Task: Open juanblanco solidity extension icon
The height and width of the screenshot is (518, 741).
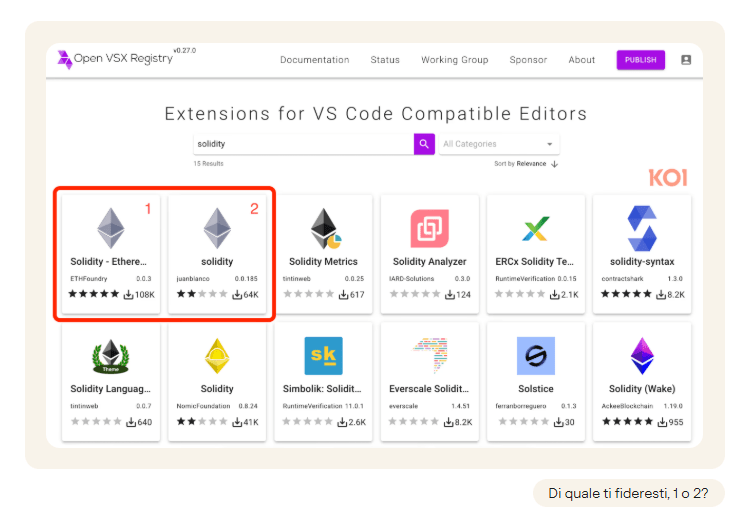Action: tap(217, 228)
